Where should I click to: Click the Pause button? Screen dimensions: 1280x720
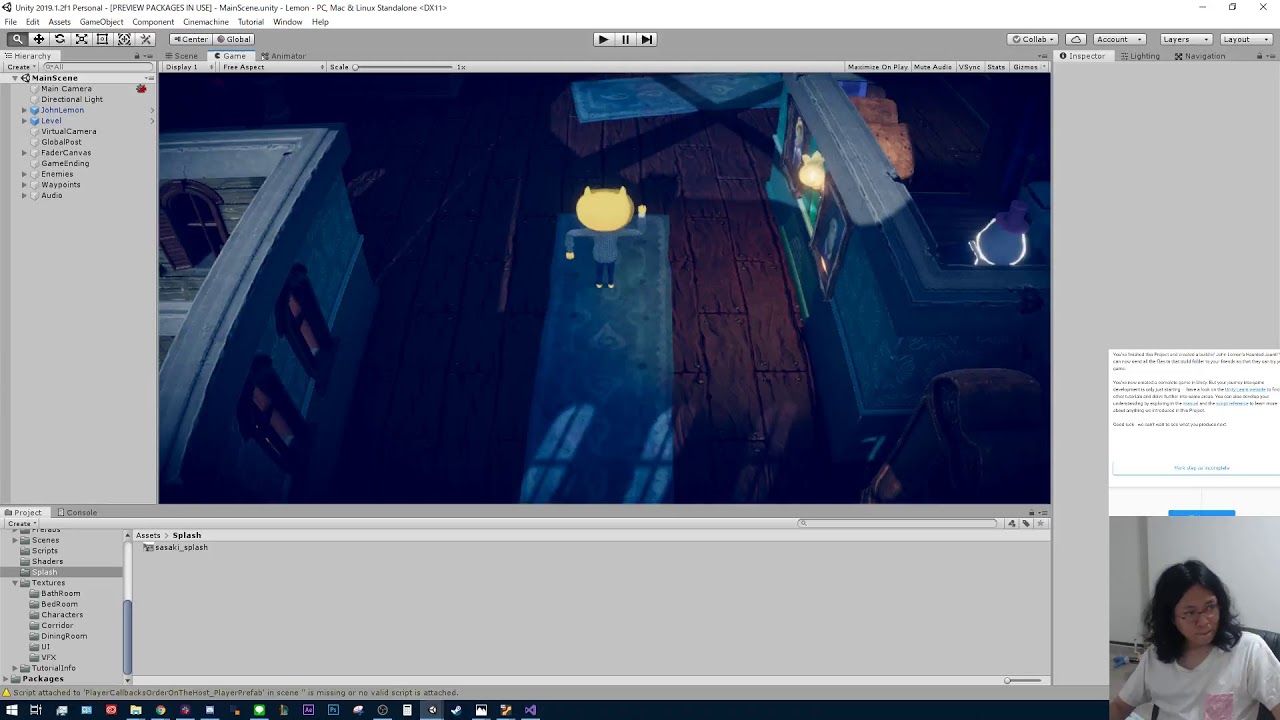(625, 39)
